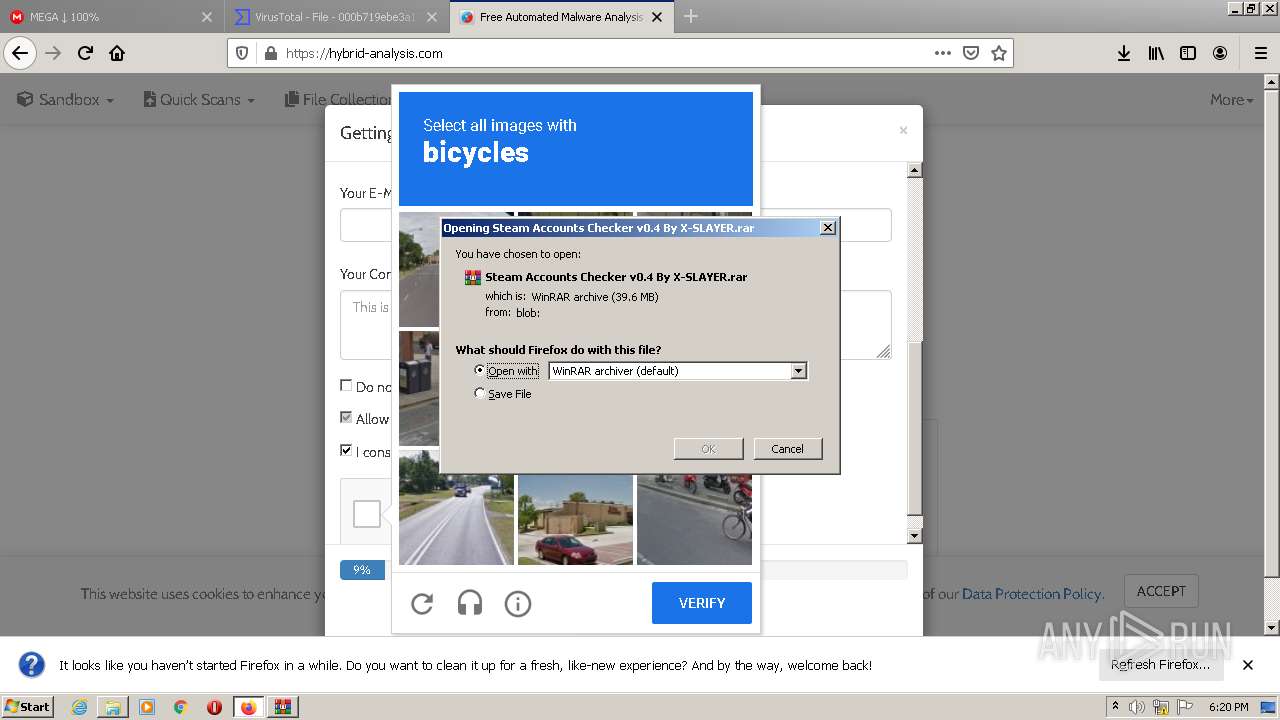Screen dimensions: 1280x720
Task: Reload the captcha challenge
Action: [x=422, y=603]
